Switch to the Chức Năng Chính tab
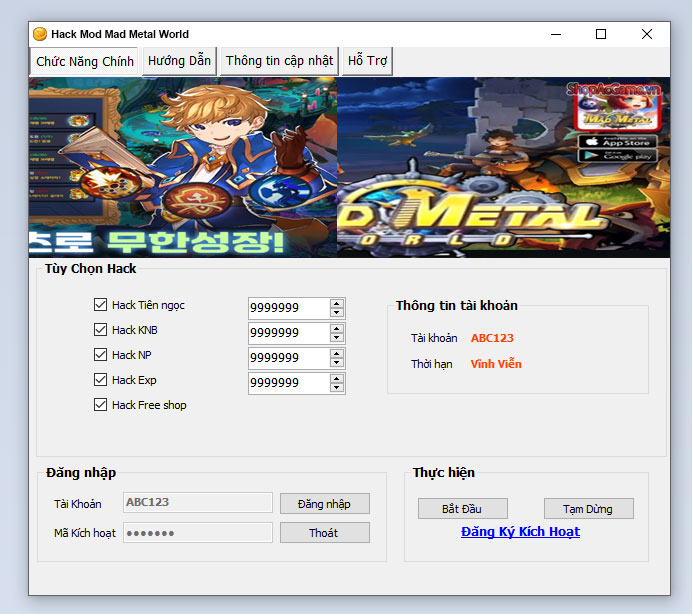 point(84,61)
